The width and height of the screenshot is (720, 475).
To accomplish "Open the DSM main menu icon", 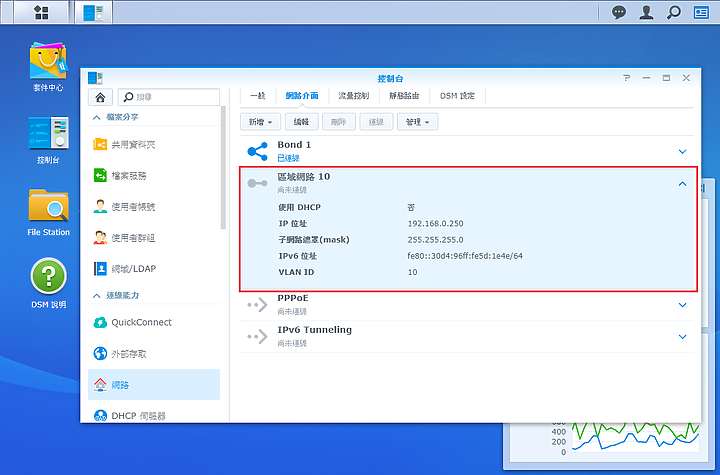I will (x=41, y=12).
